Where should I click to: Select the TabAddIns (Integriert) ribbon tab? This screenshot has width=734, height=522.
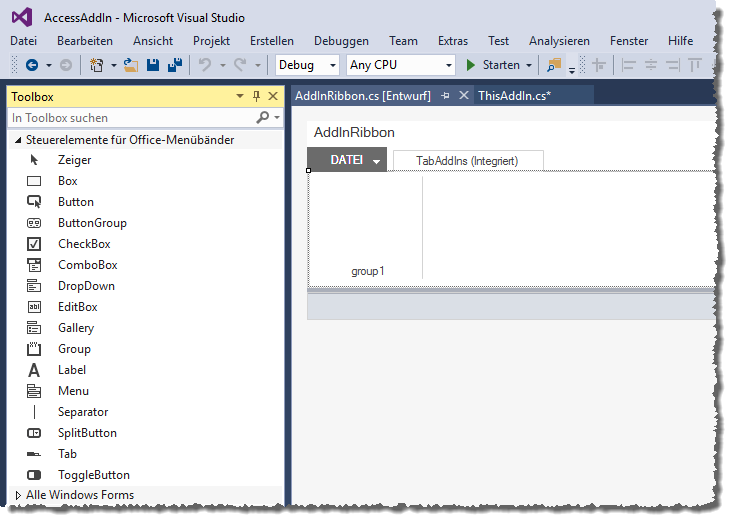click(468, 161)
